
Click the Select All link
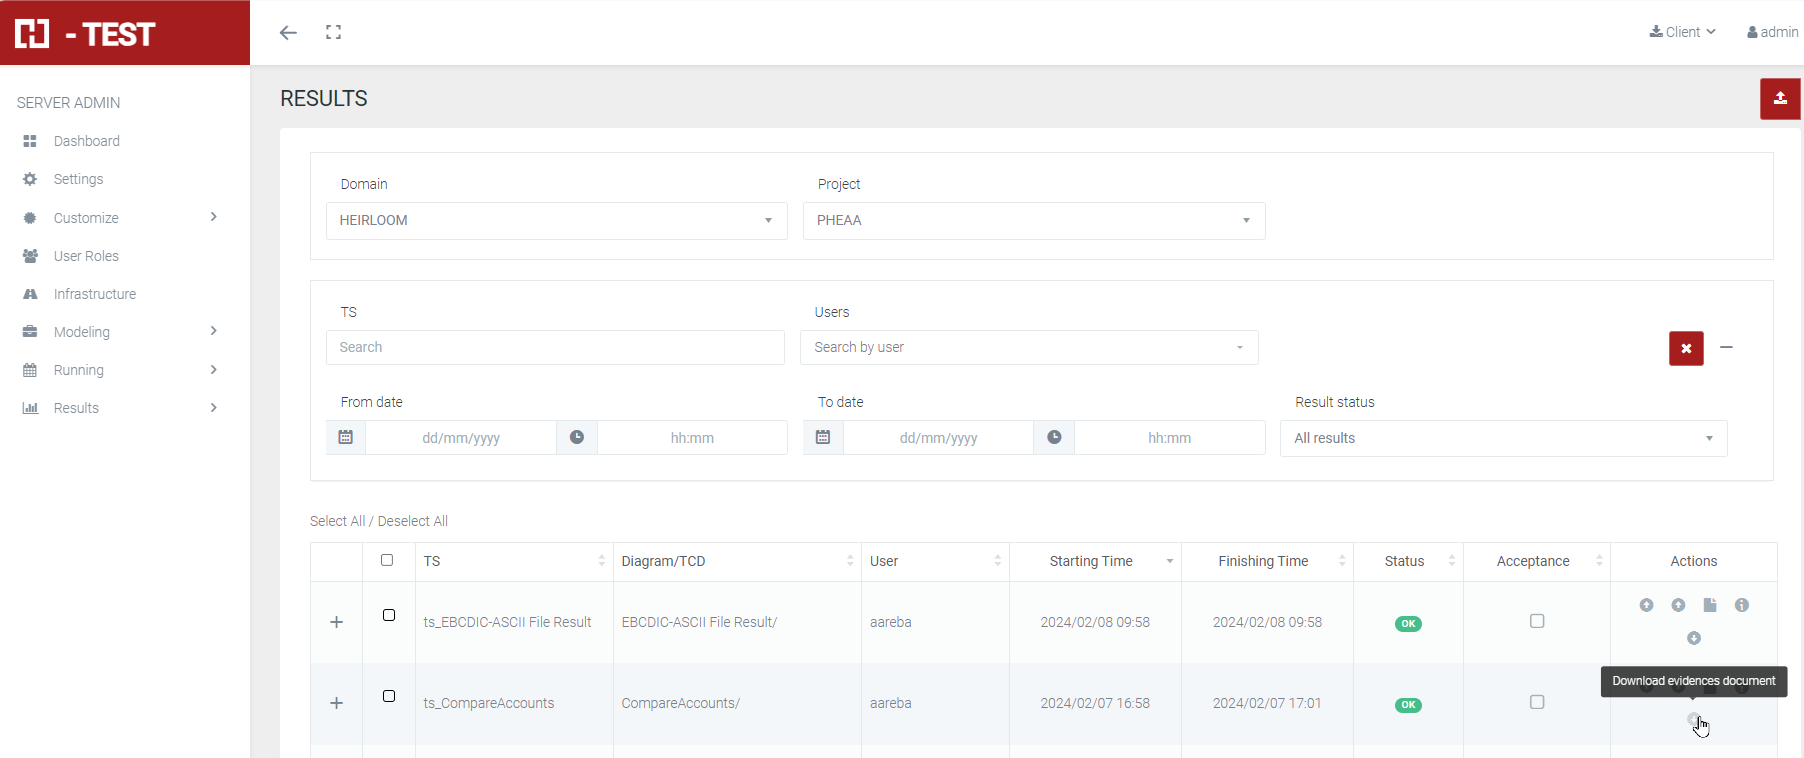tap(337, 521)
